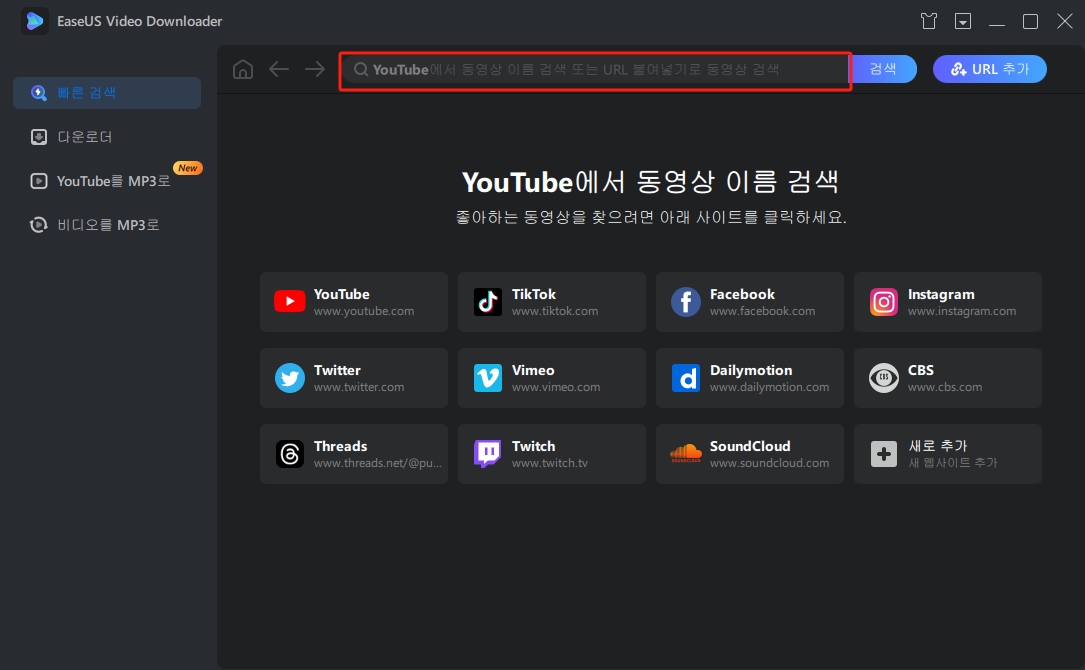This screenshot has height=670, width=1085.
Task: Open the YouTube site shortcut
Action: [x=353, y=302]
